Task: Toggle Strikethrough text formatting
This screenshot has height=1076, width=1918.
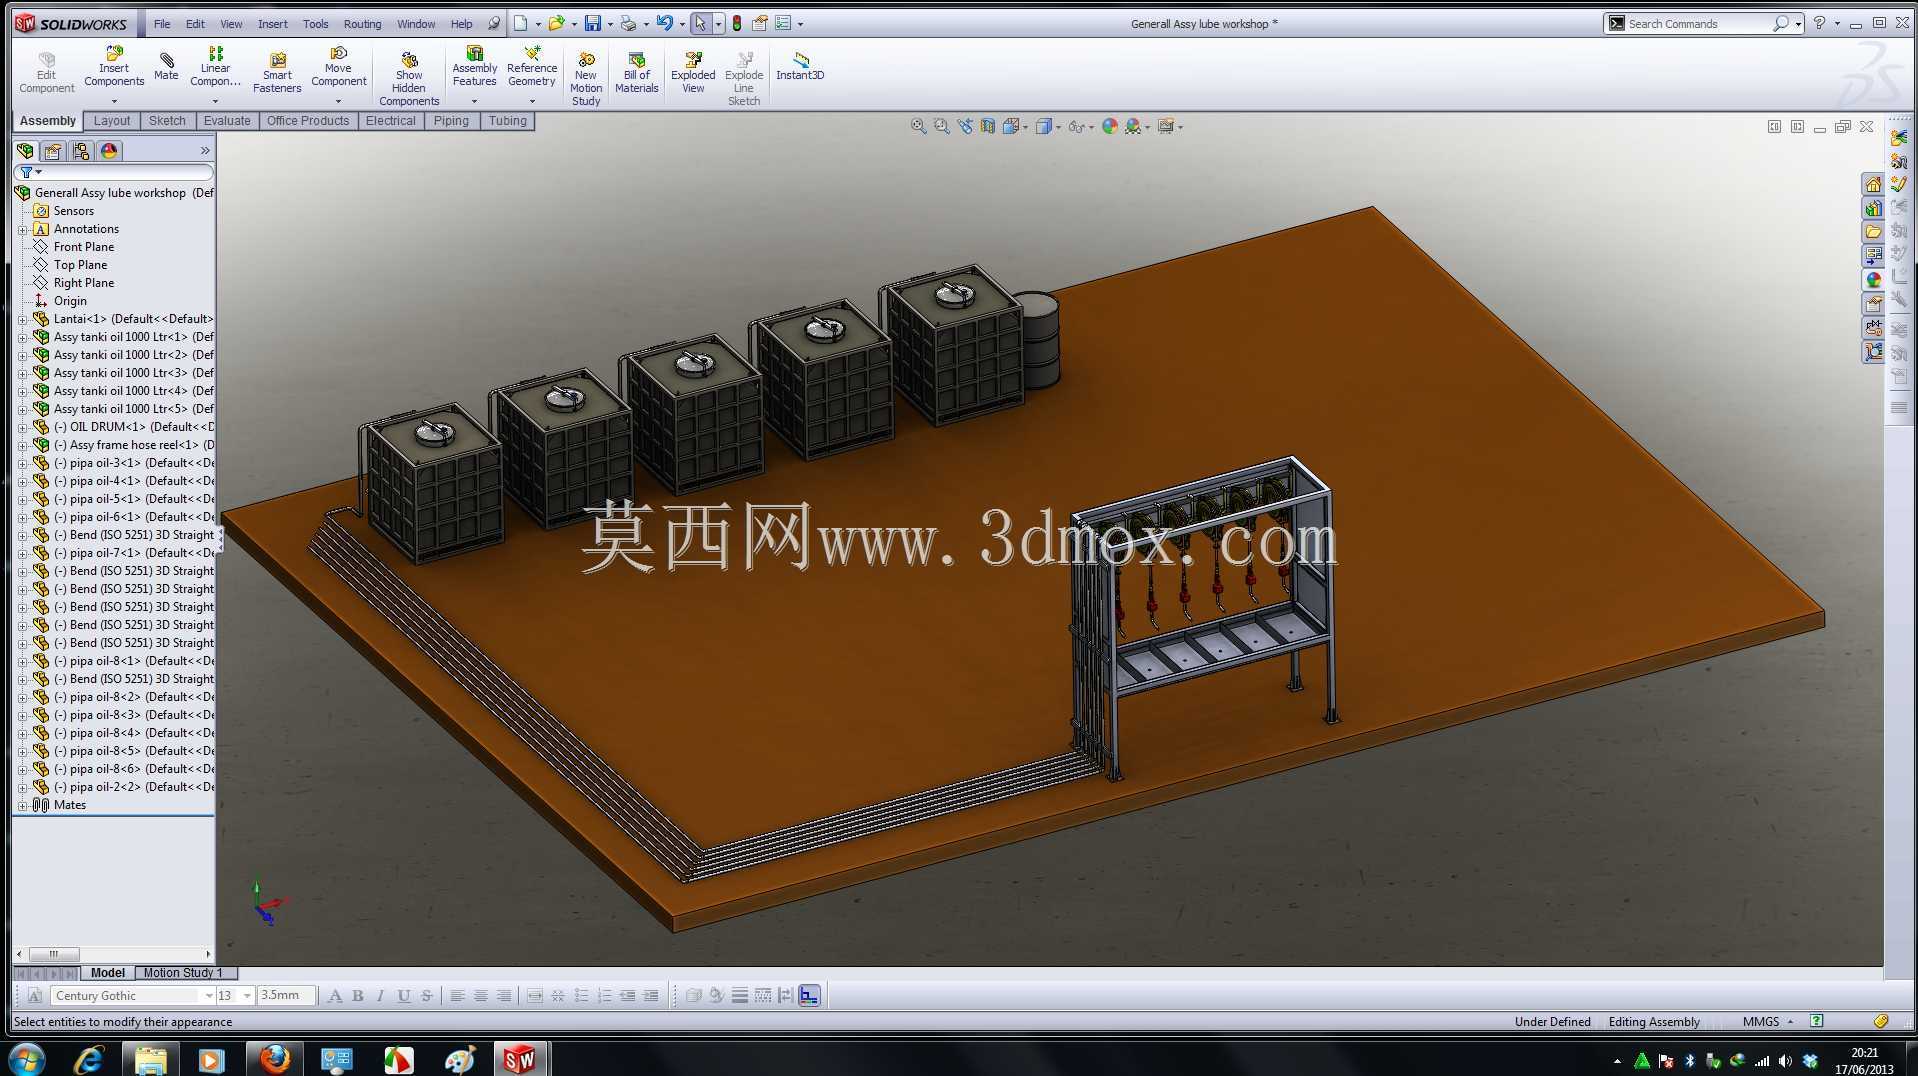Action: pyautogui.click(x=427, y=996)
